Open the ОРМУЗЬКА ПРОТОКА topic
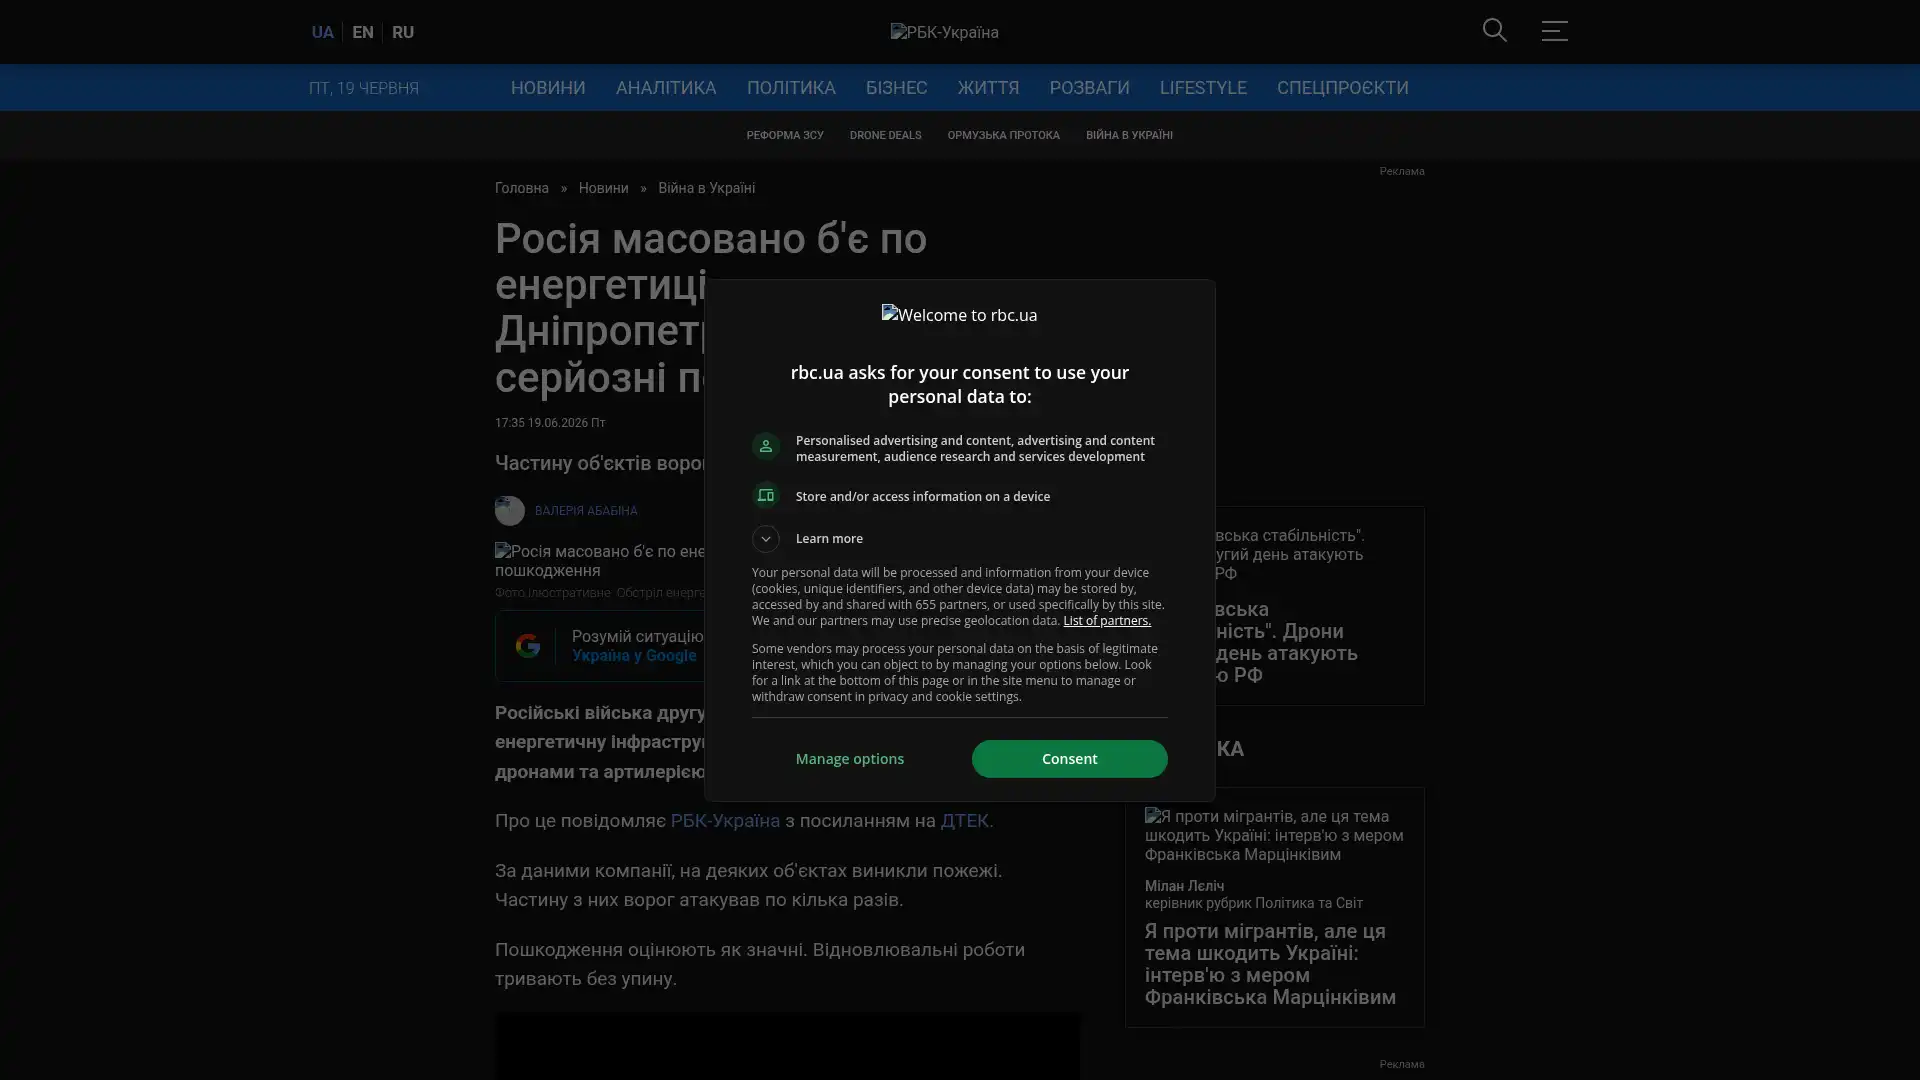1920x1080 pixels. coord(1003,135)
